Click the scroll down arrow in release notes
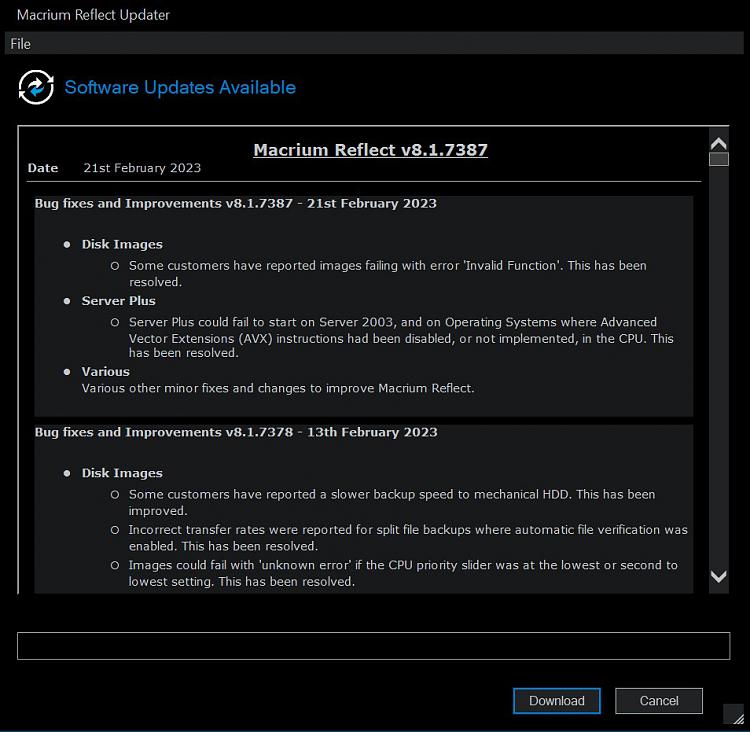This screenshot has height=732, width=750. tap(718, 577)
